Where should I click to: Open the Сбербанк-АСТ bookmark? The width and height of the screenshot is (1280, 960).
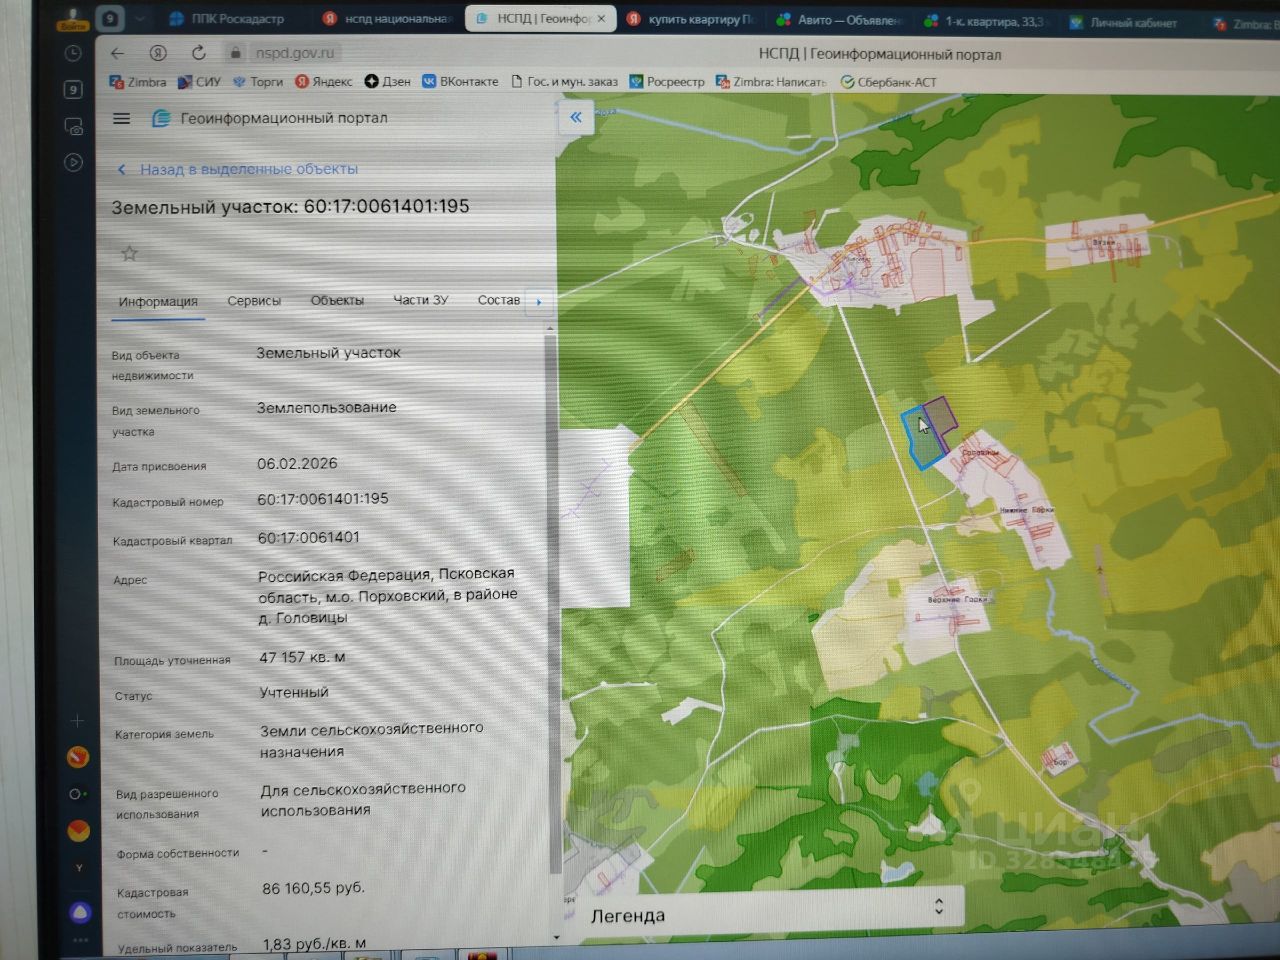(x=889, y=82)
